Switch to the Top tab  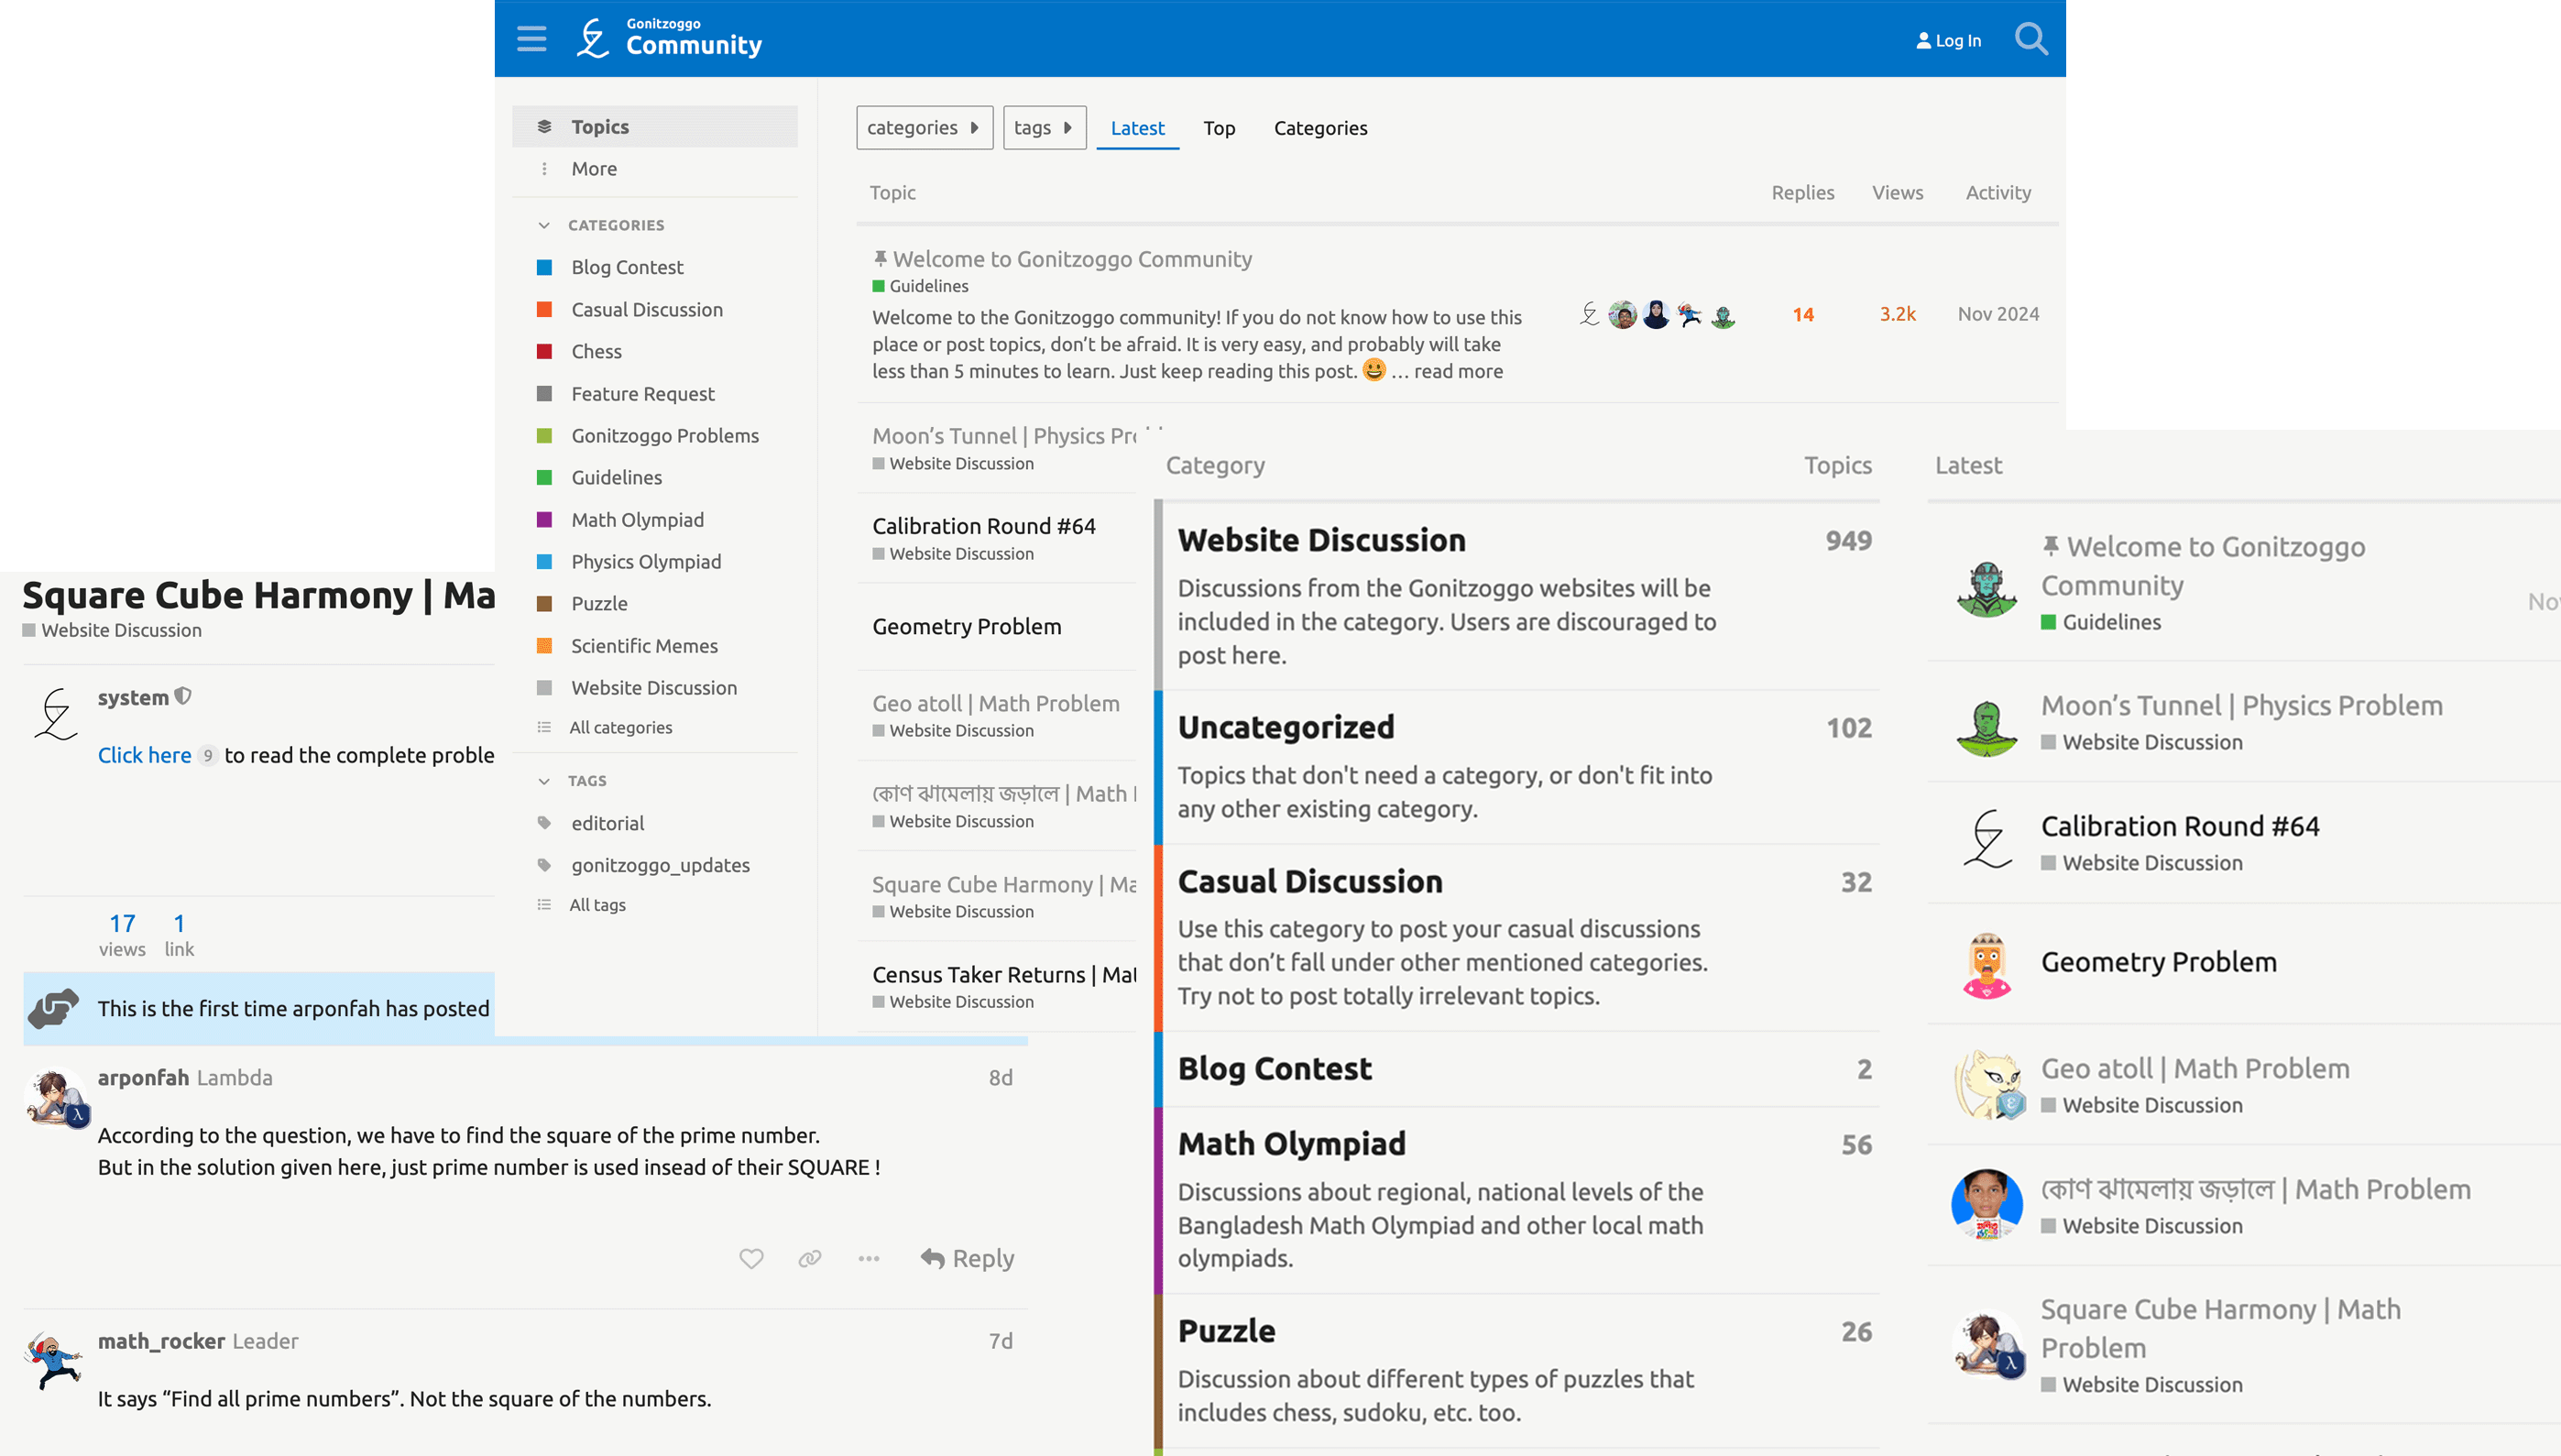click(x=1218, y=128)
